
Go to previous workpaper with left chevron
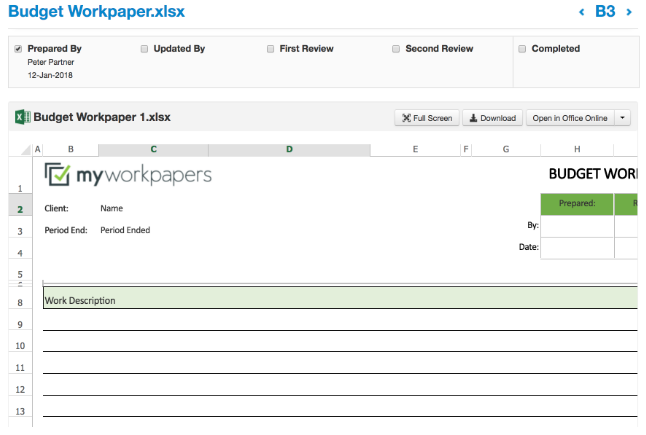(x=582, y=12)
